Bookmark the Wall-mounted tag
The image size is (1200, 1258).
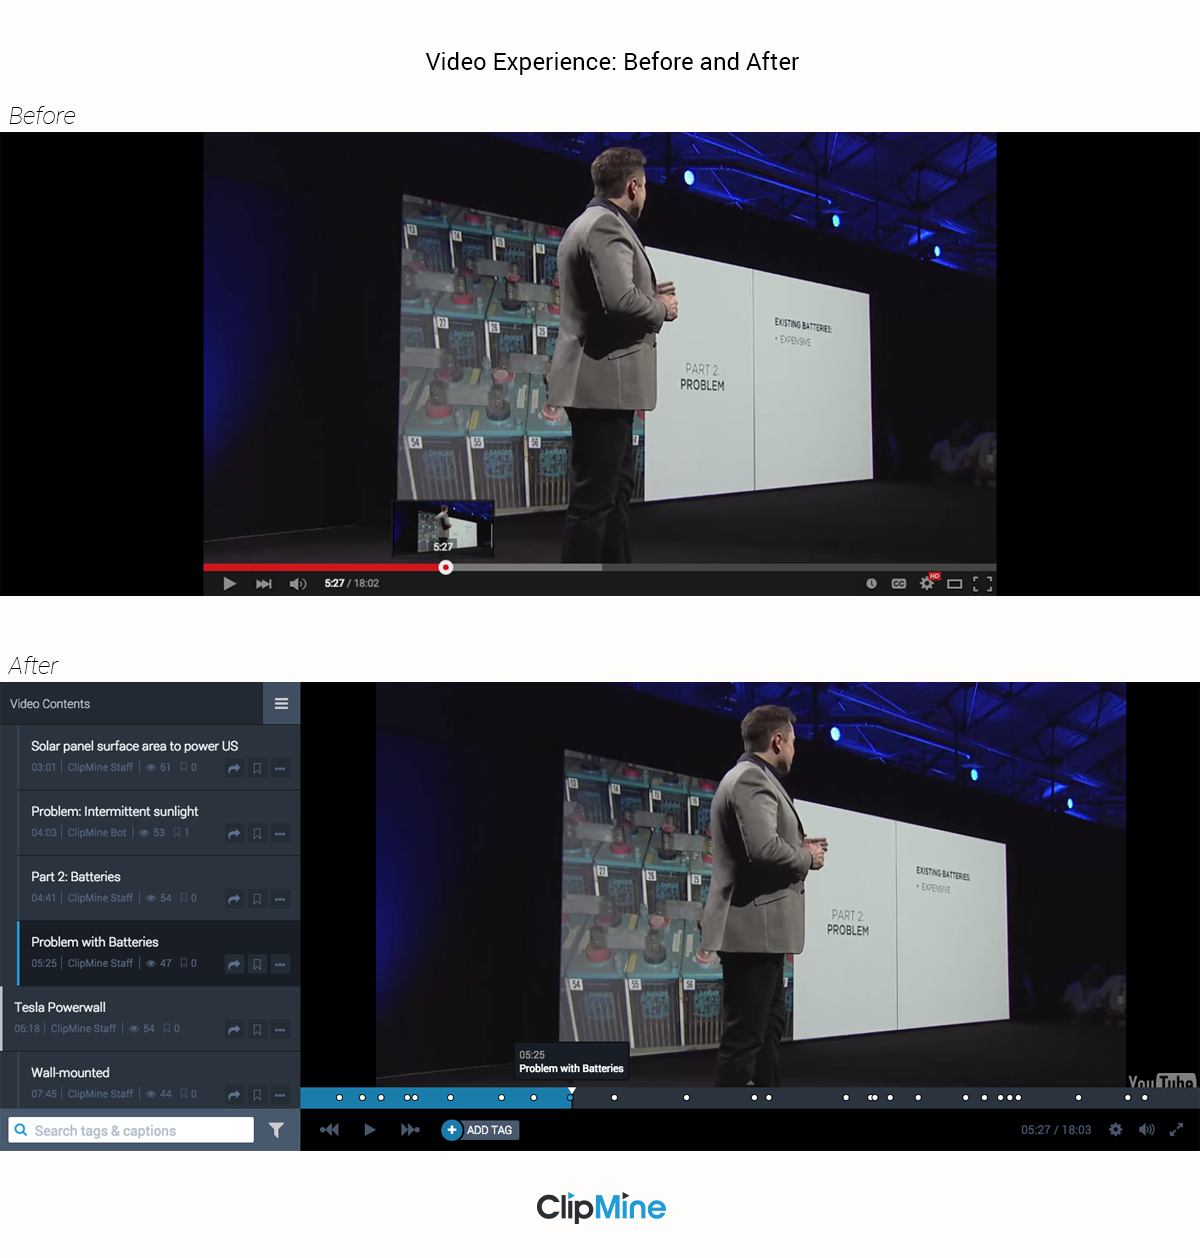point(257,1095)
